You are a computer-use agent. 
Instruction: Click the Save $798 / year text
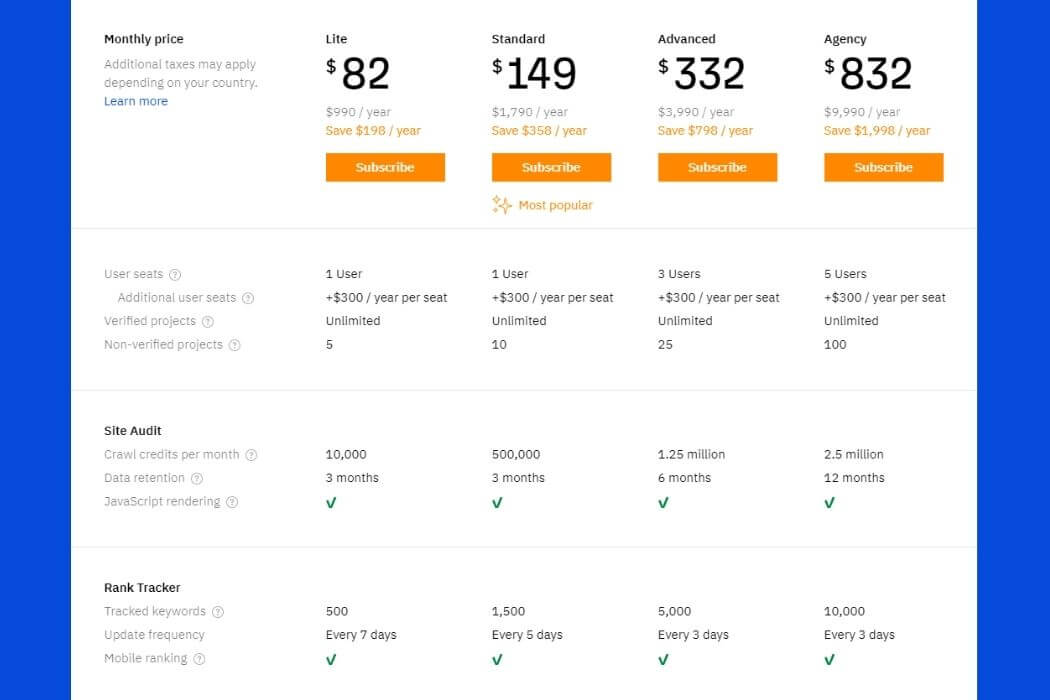coord(705,131)
